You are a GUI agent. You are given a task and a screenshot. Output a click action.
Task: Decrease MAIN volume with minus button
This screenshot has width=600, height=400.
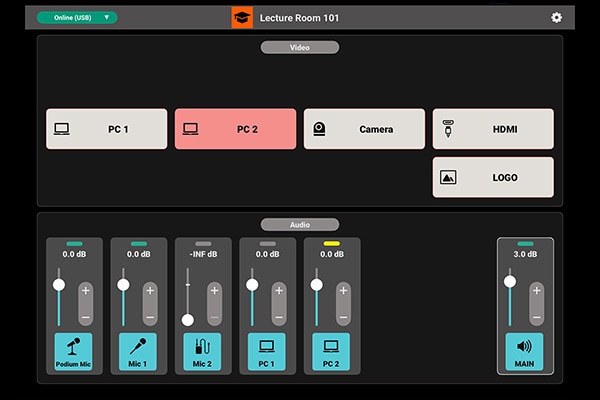(536, 316)
